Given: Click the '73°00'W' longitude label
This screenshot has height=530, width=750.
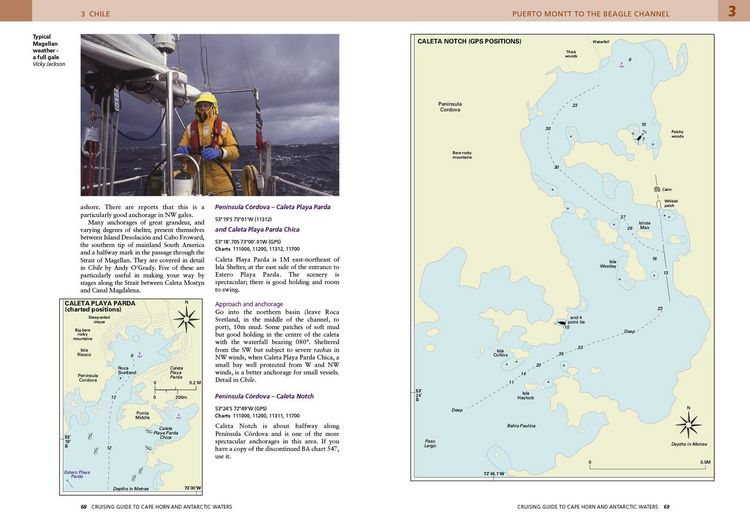Looking at the screenshot, I should [x=192, y=488].
